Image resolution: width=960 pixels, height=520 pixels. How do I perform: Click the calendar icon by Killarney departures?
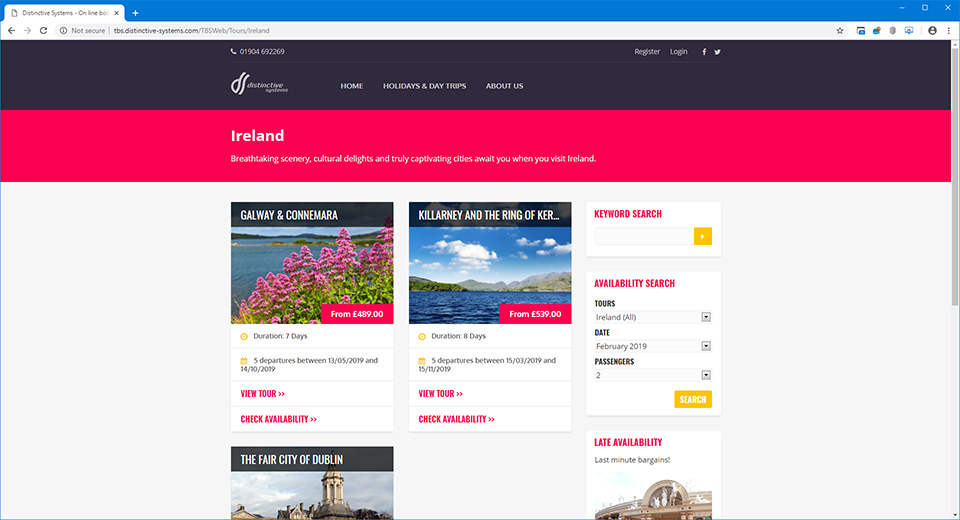pyautogui.click(x=422, y=361)
